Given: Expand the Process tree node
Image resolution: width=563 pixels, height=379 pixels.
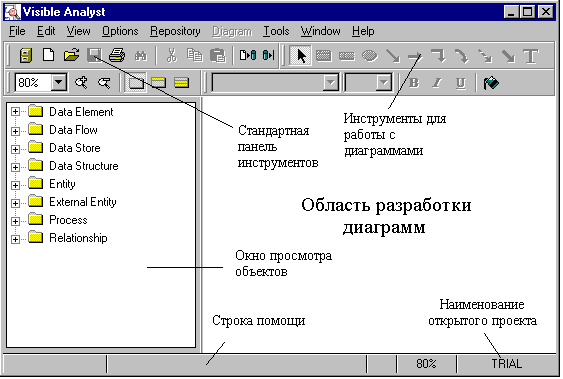Looking at the screenshot, I should tap(15, 221).
